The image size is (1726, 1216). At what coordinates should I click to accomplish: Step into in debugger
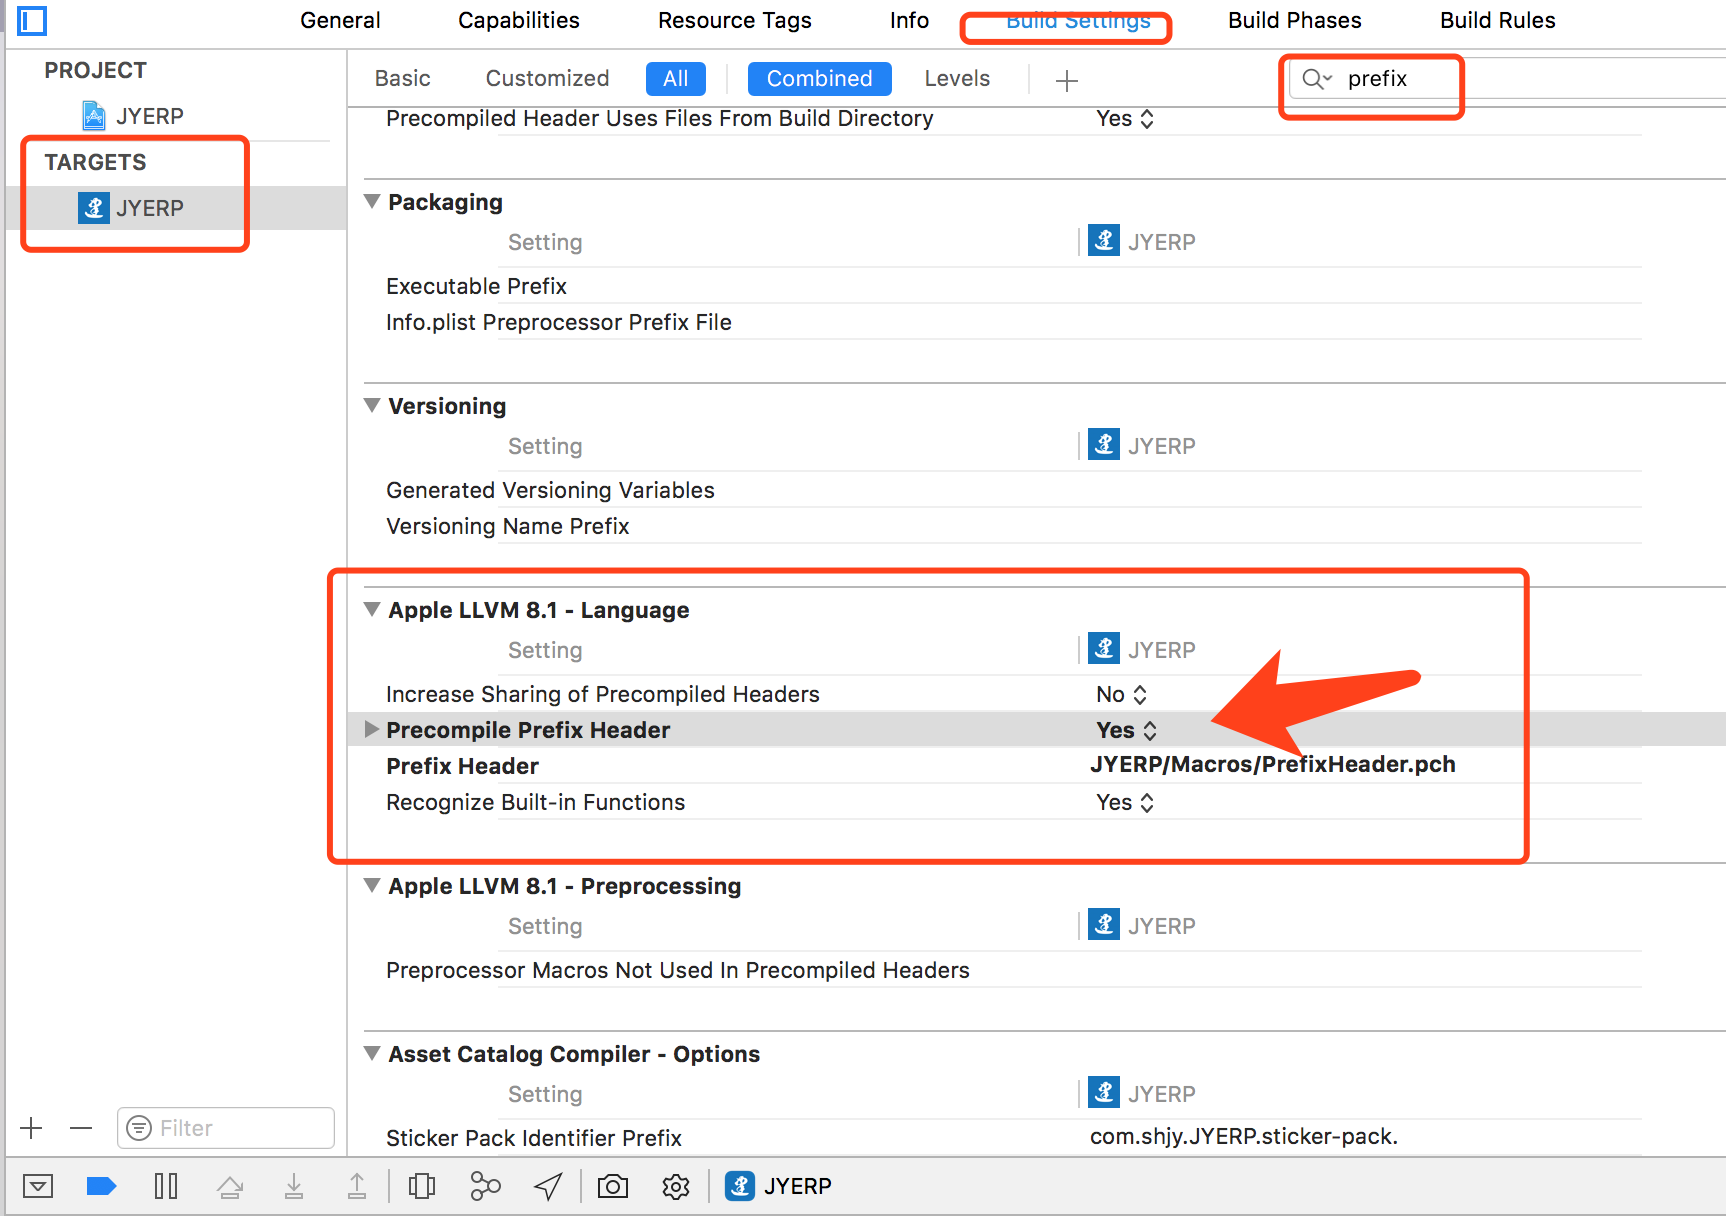pyautogui.click(x=294, y=1186)
